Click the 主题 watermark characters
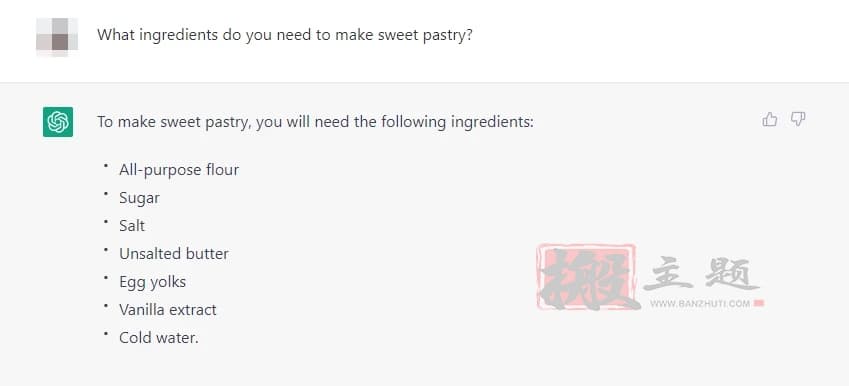 701,274
